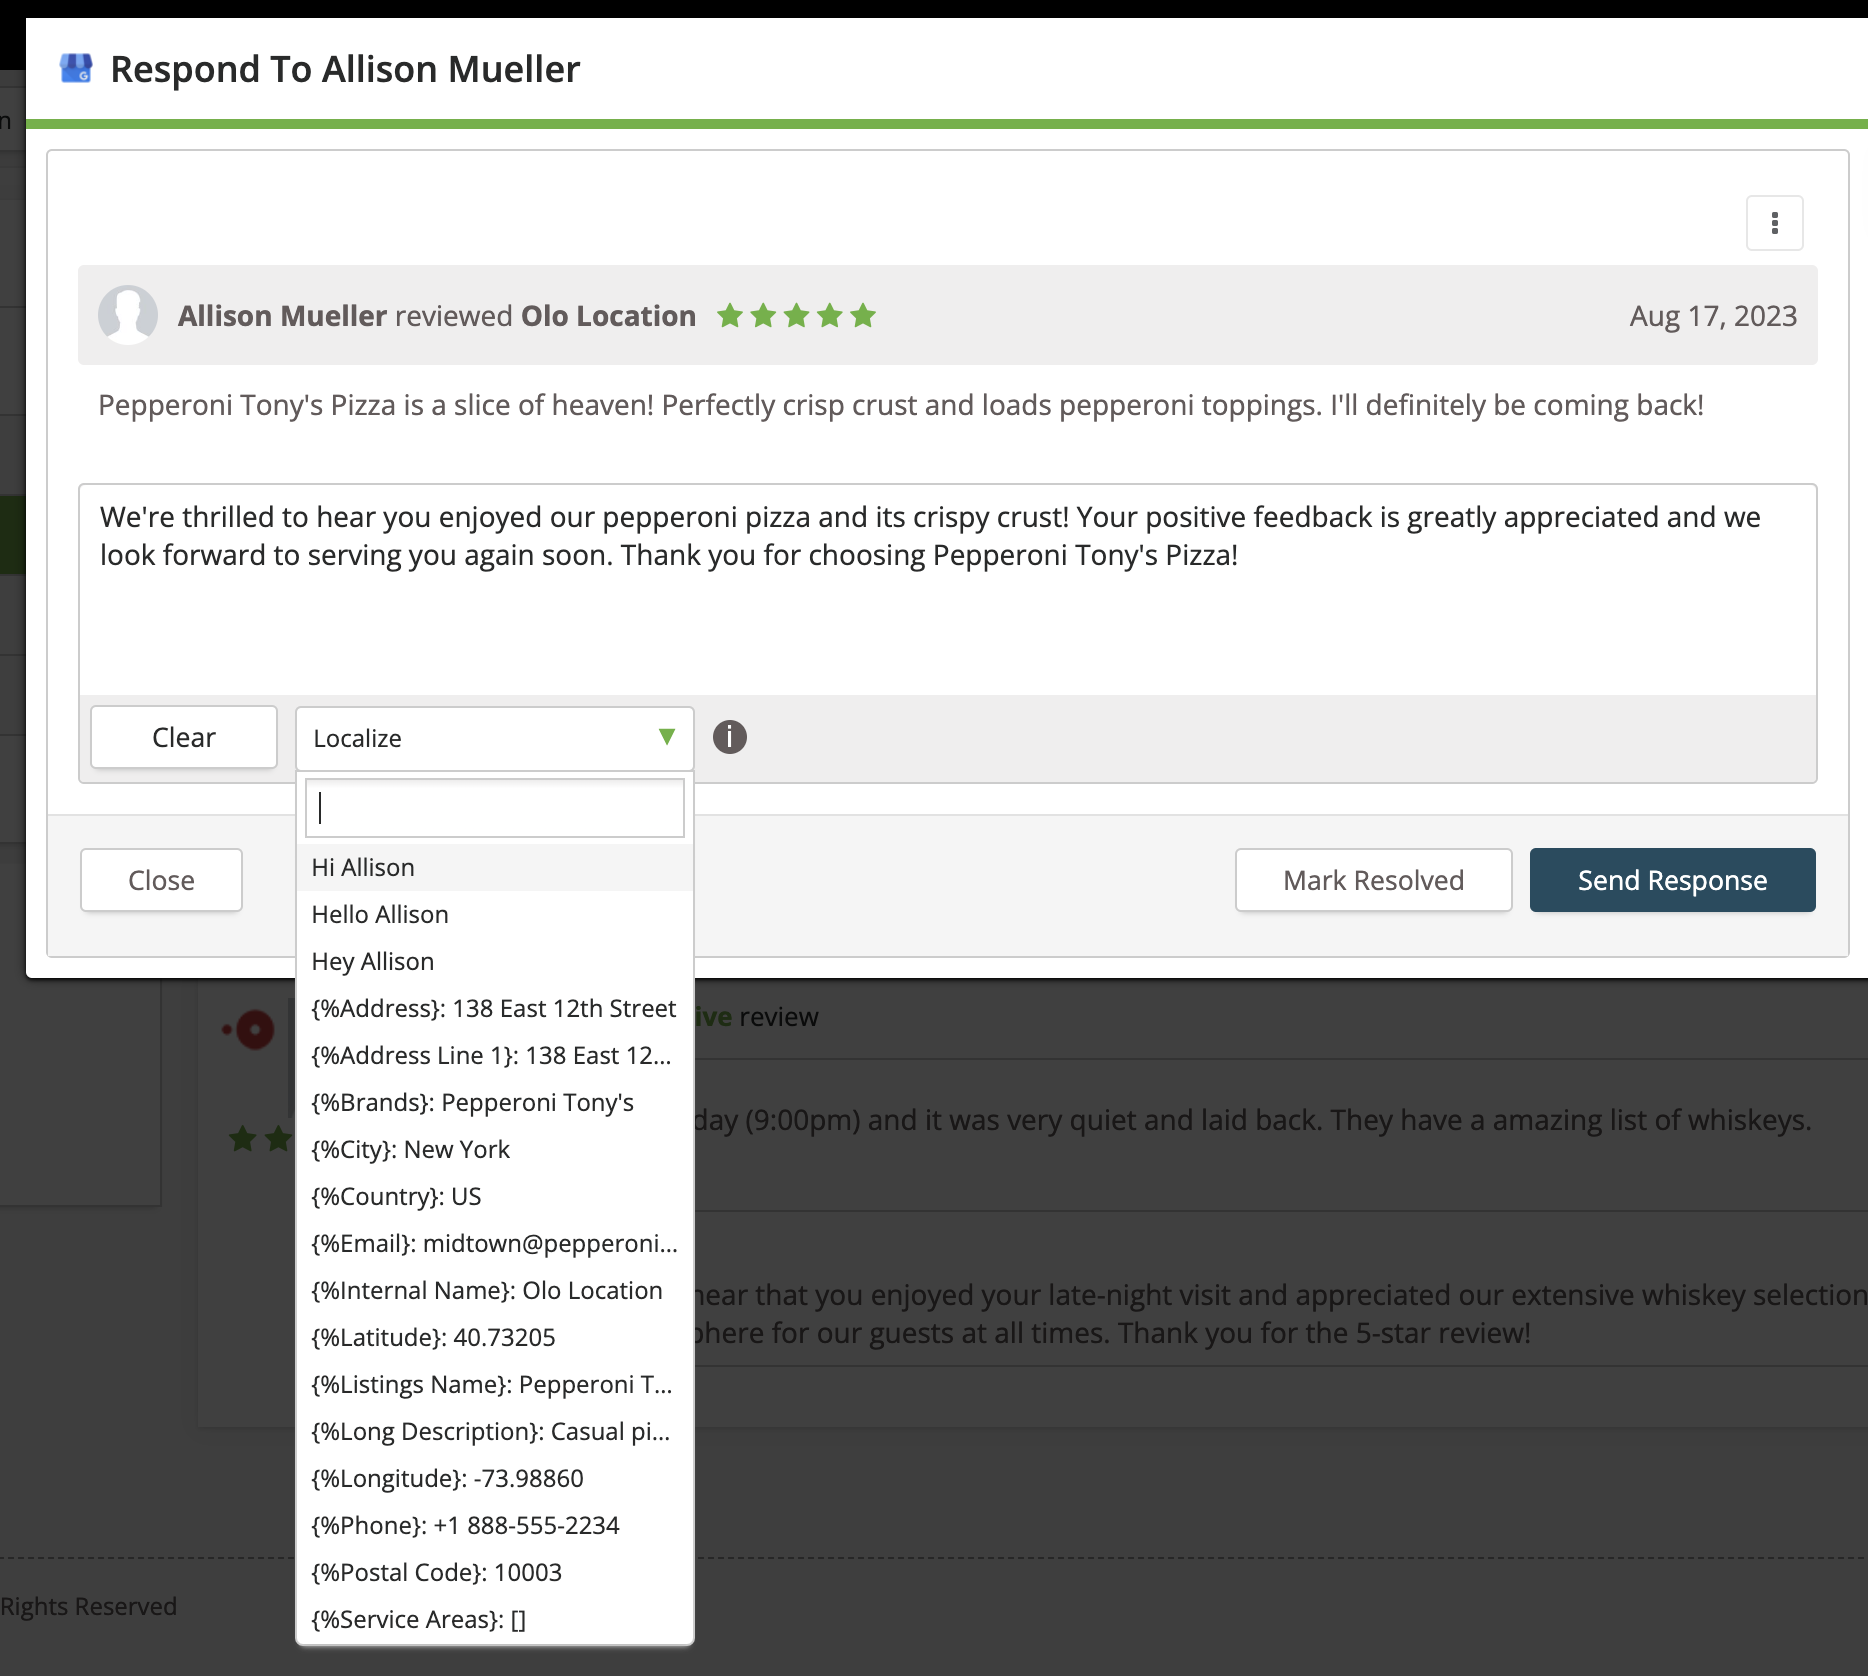Click inside the response text area

click(948, 590)
